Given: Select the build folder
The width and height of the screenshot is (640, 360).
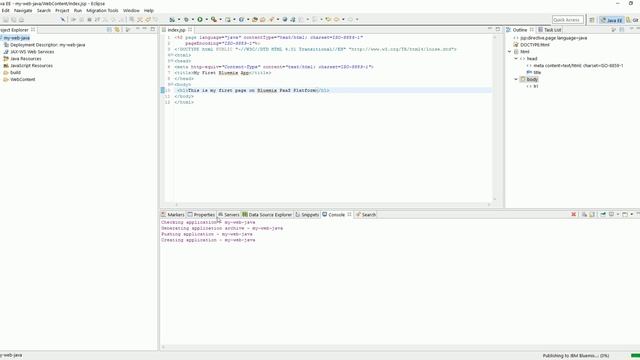Looking at the screenshot, I should (x=15, y=73).
